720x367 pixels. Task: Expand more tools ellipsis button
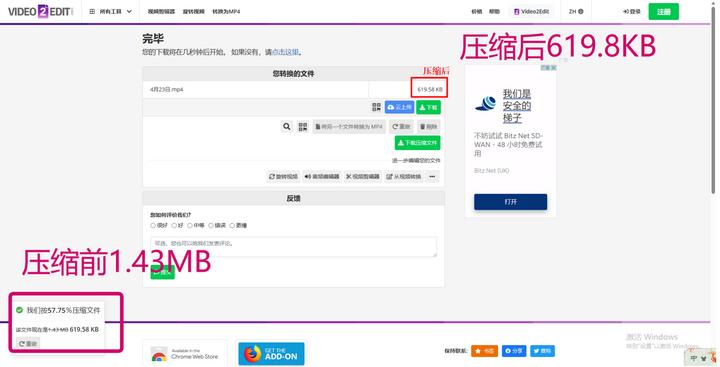click(432, 176)
